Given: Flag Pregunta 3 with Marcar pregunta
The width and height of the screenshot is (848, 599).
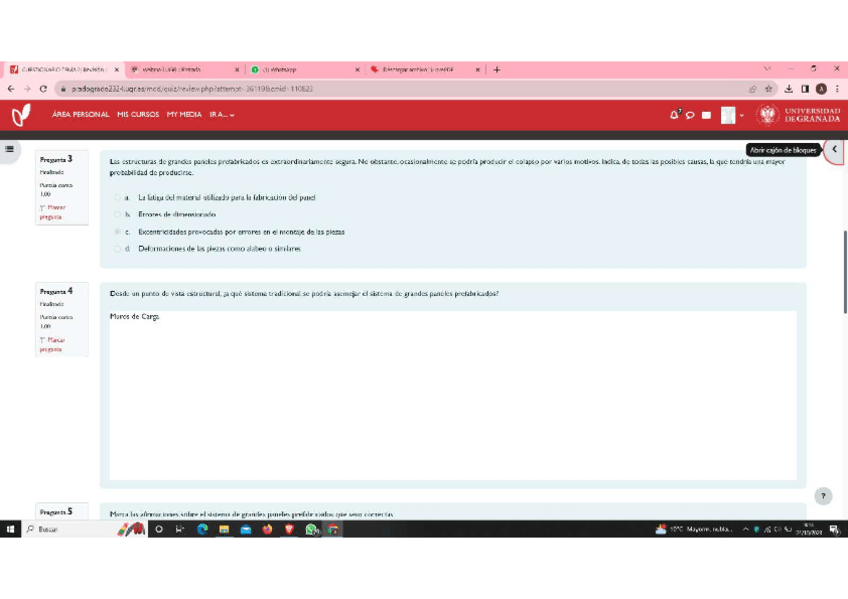Looking at the screenshot, I should pos(52,212).
